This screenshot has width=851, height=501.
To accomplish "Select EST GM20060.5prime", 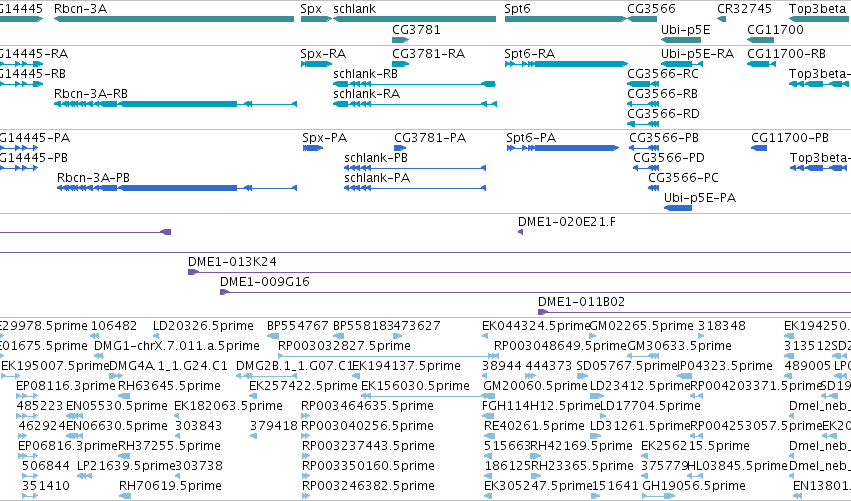I will pos(535,386).
